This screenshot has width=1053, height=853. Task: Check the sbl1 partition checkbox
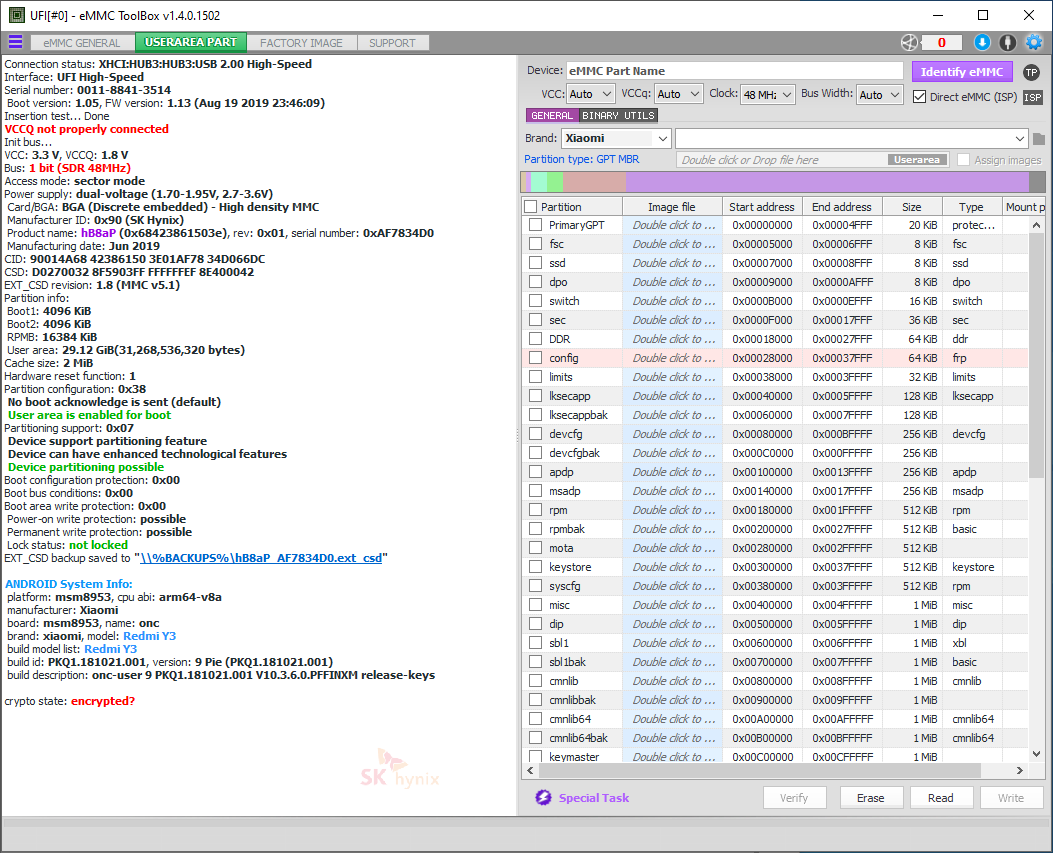pyautogui.click(x=535, y=643)
